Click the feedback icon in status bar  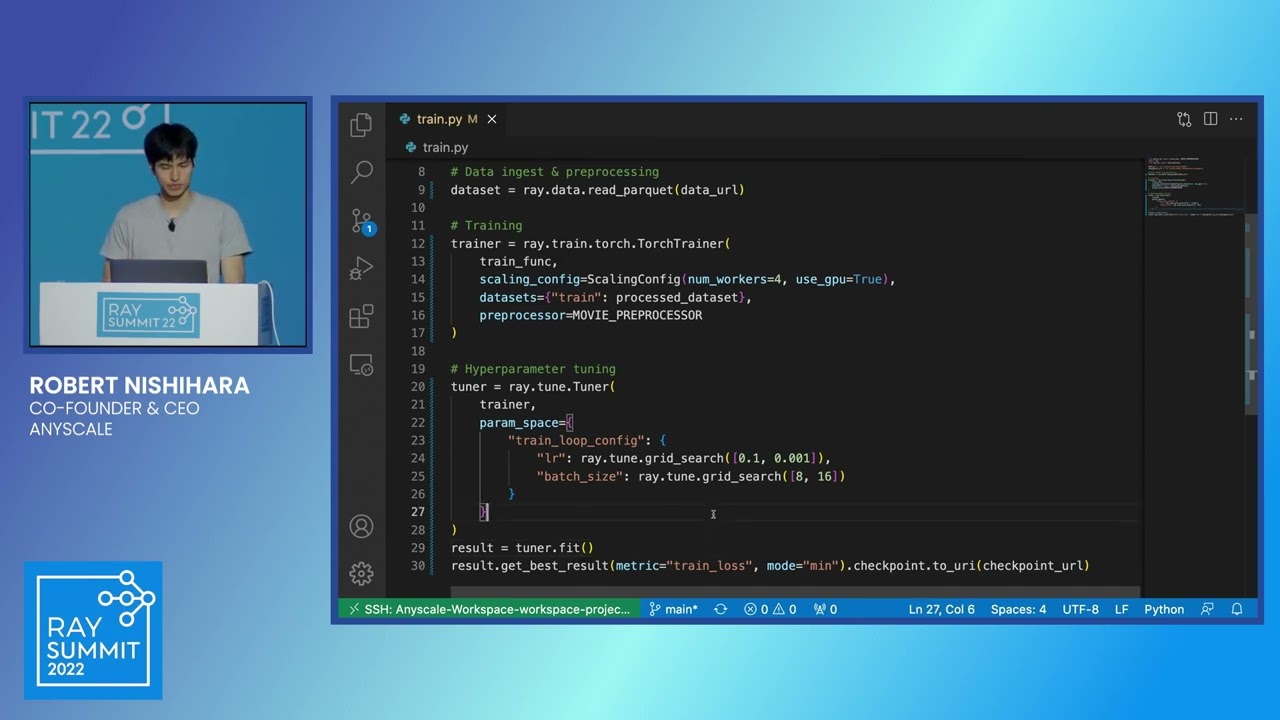point(1208,609)
